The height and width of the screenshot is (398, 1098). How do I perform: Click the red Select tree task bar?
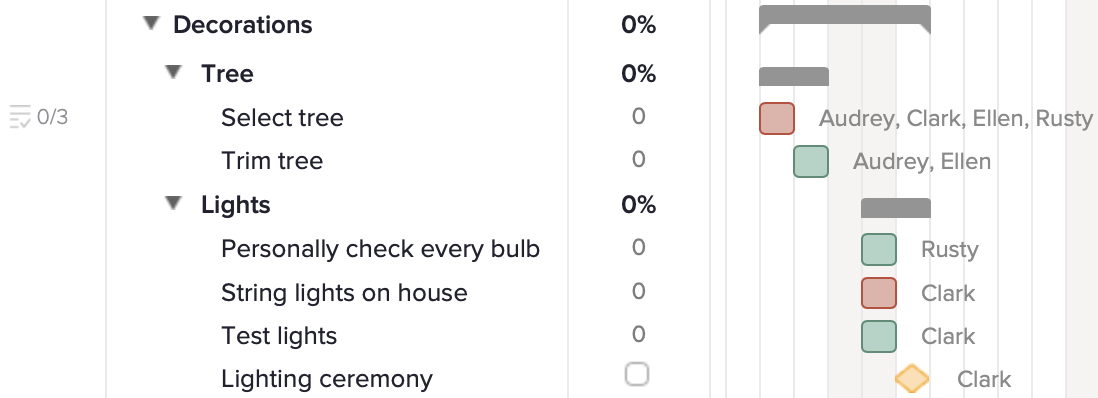pyautogui.click(x=777, y=118)
